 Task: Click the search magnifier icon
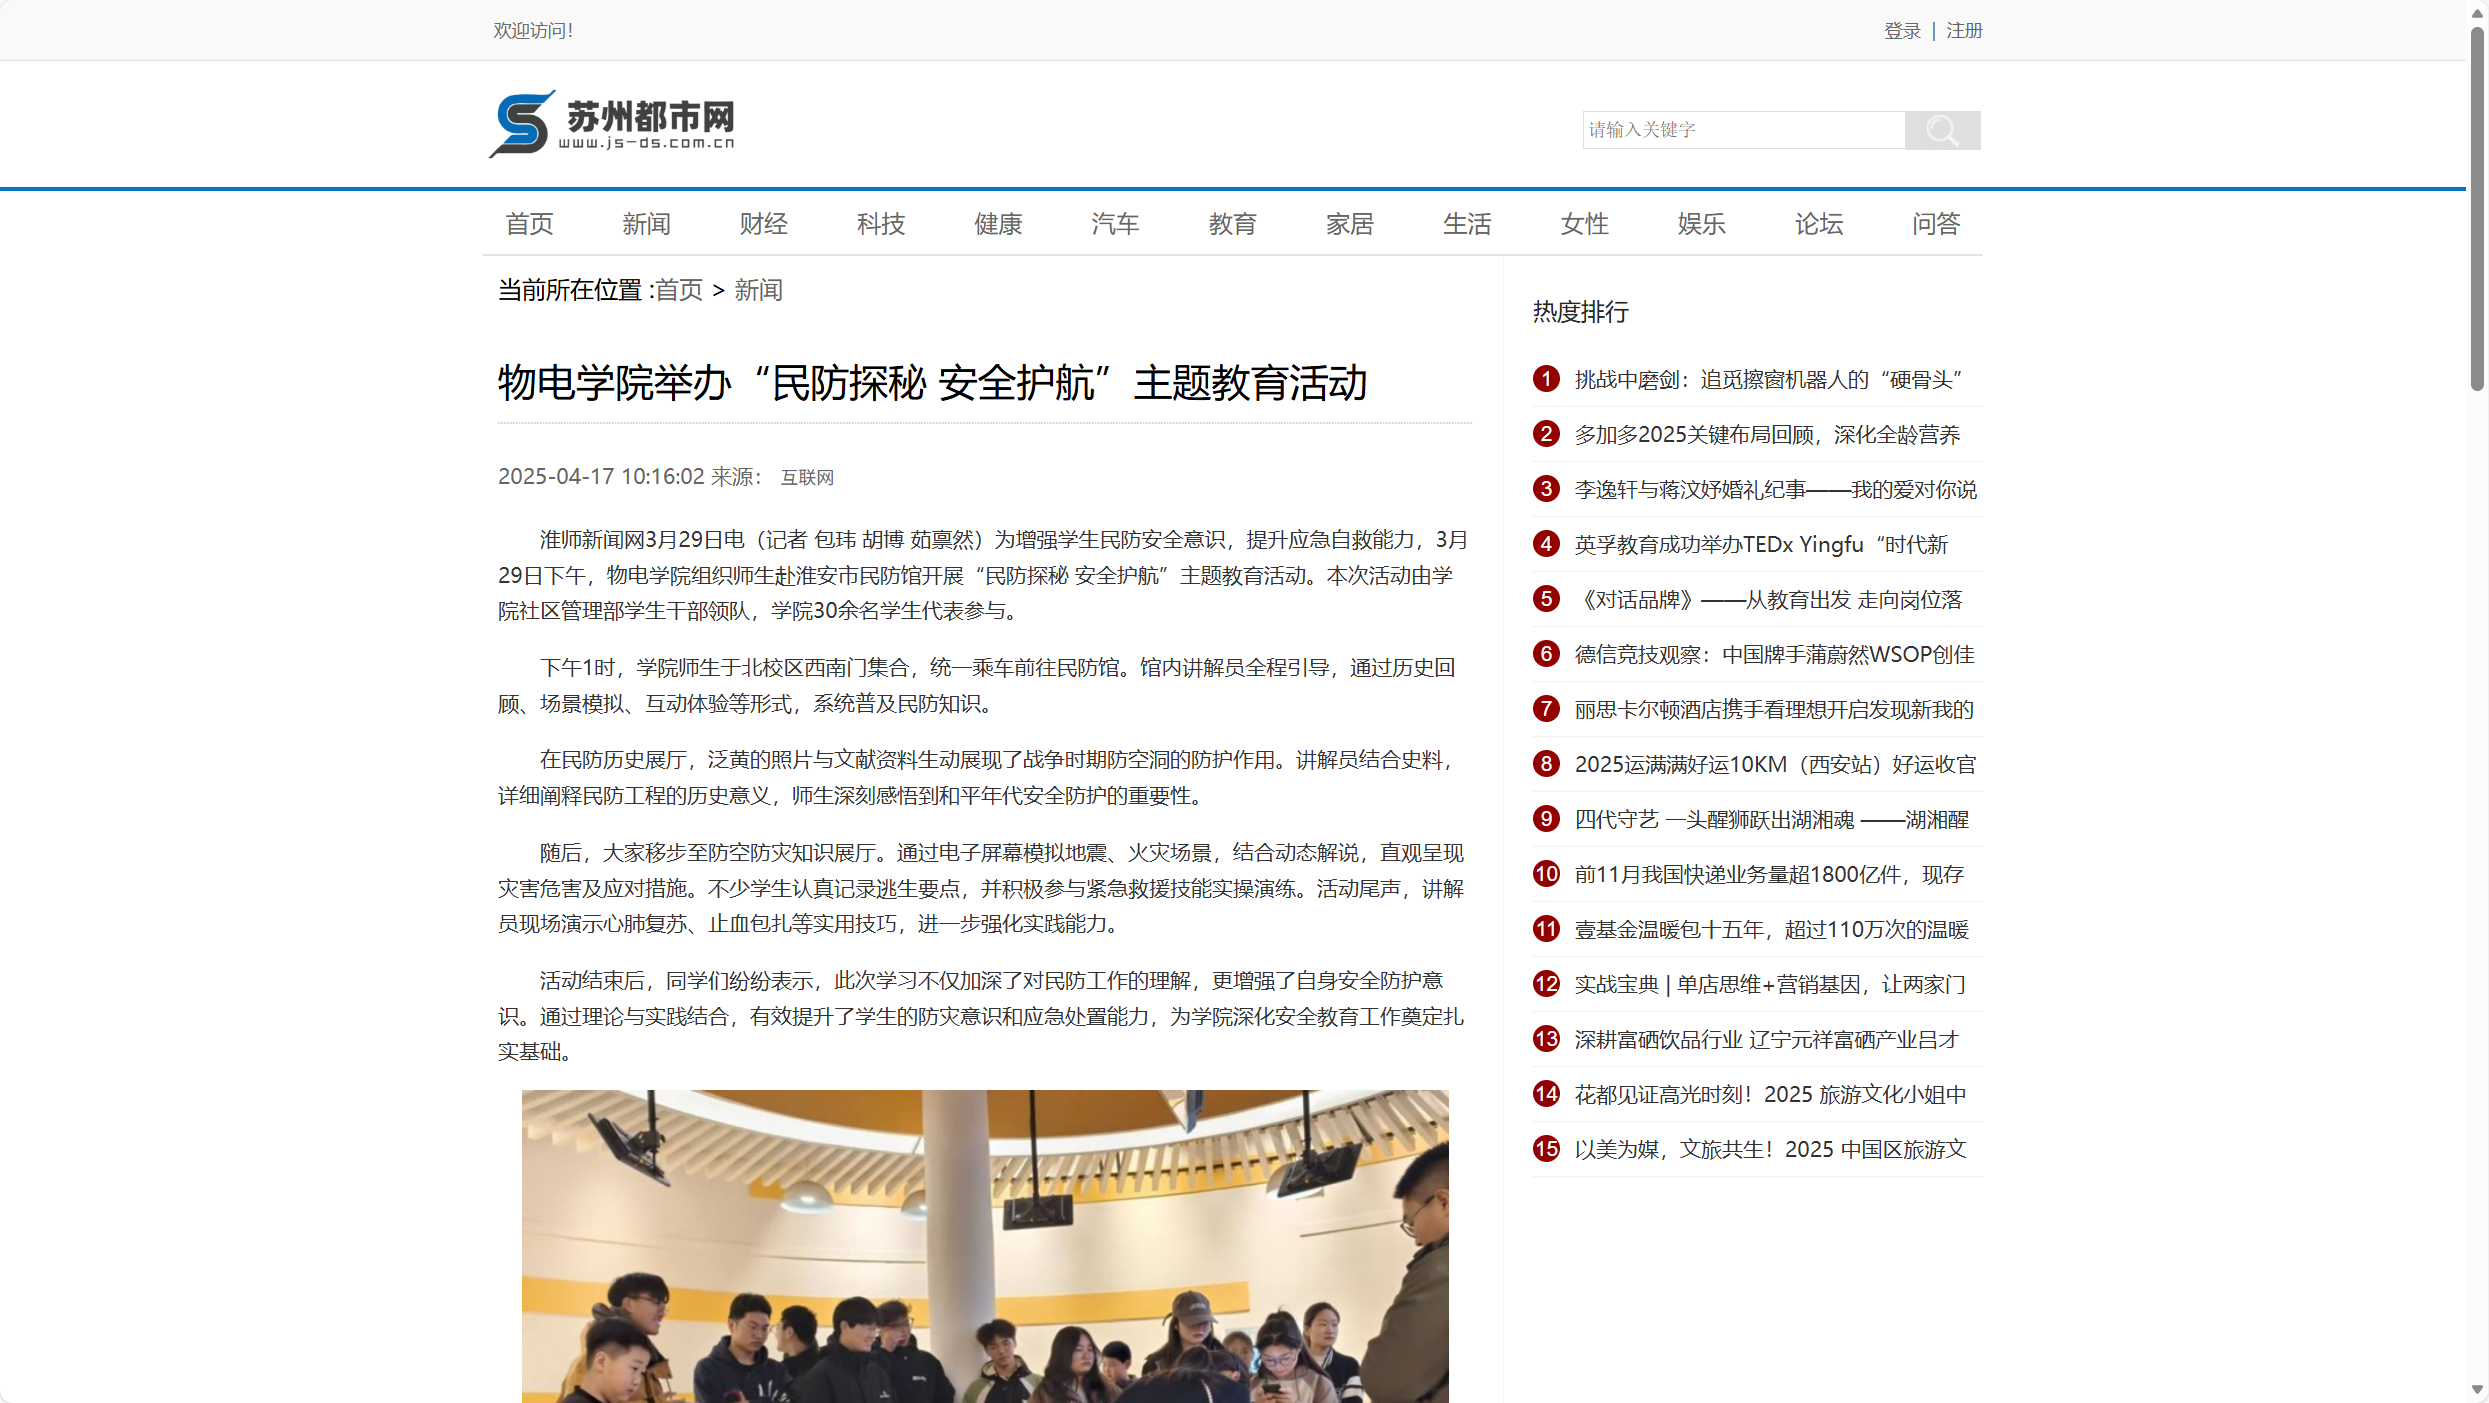coord(1941,130)
